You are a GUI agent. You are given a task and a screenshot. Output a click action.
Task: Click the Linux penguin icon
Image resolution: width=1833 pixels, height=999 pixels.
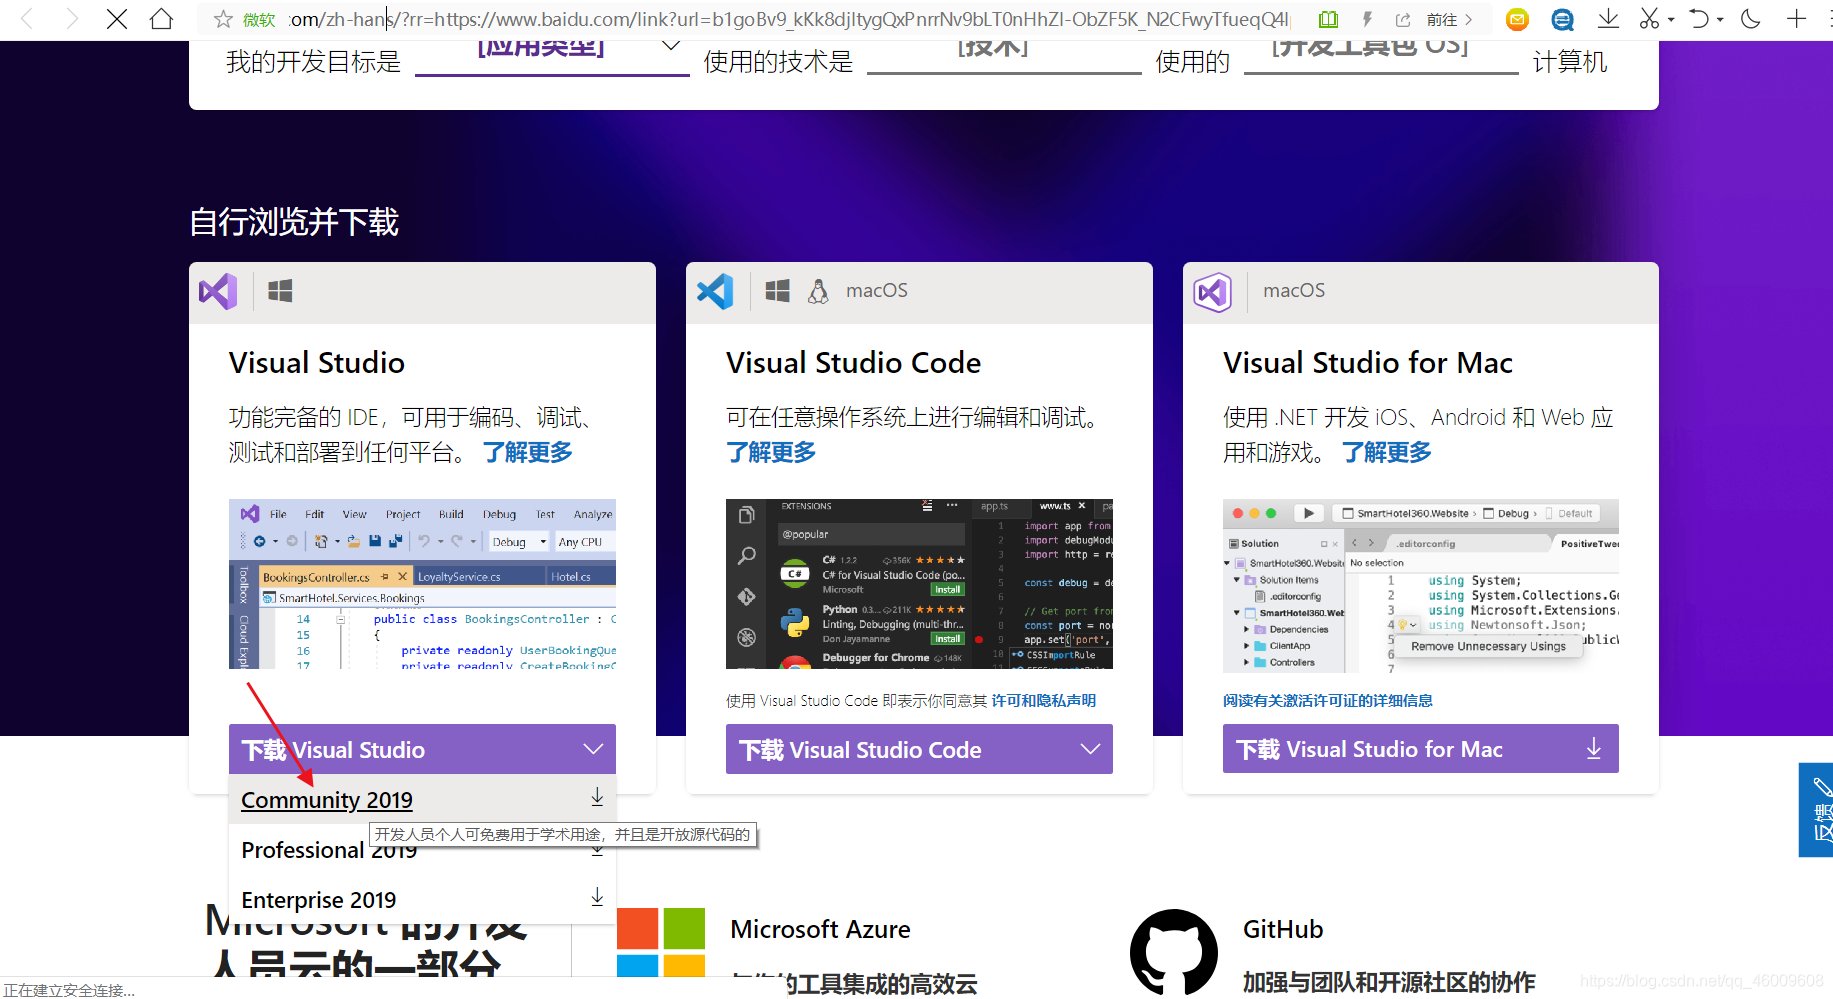818,291
